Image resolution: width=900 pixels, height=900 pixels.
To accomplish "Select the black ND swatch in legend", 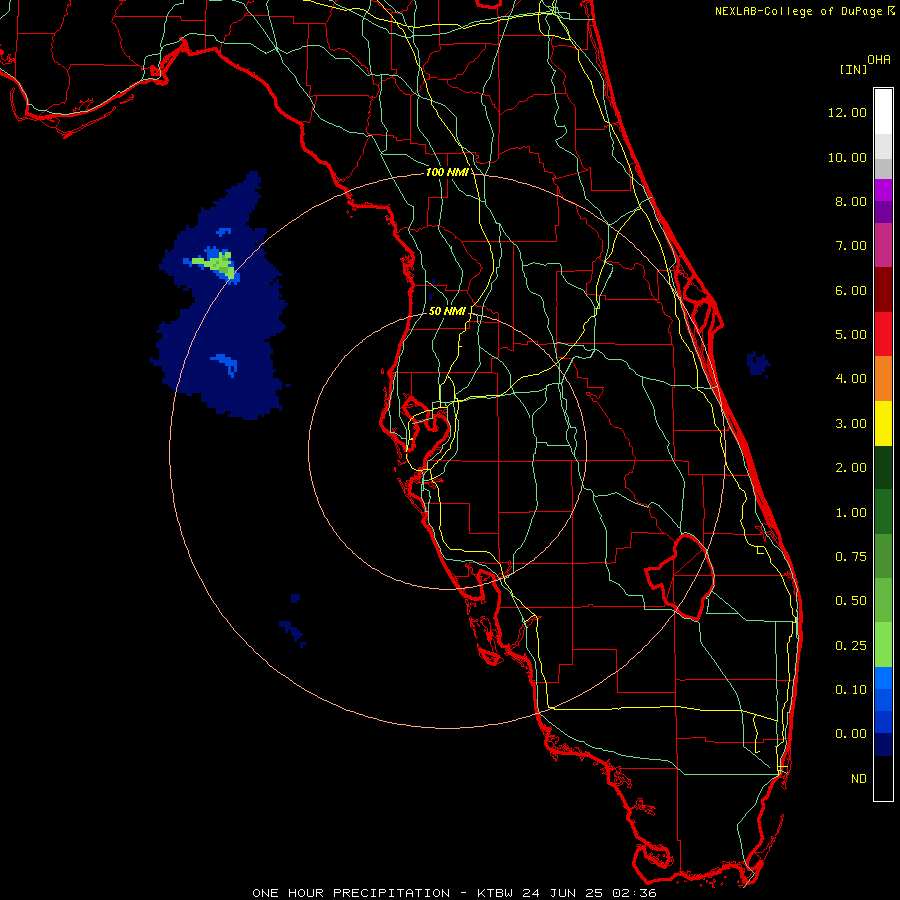I will pos(883,778).
